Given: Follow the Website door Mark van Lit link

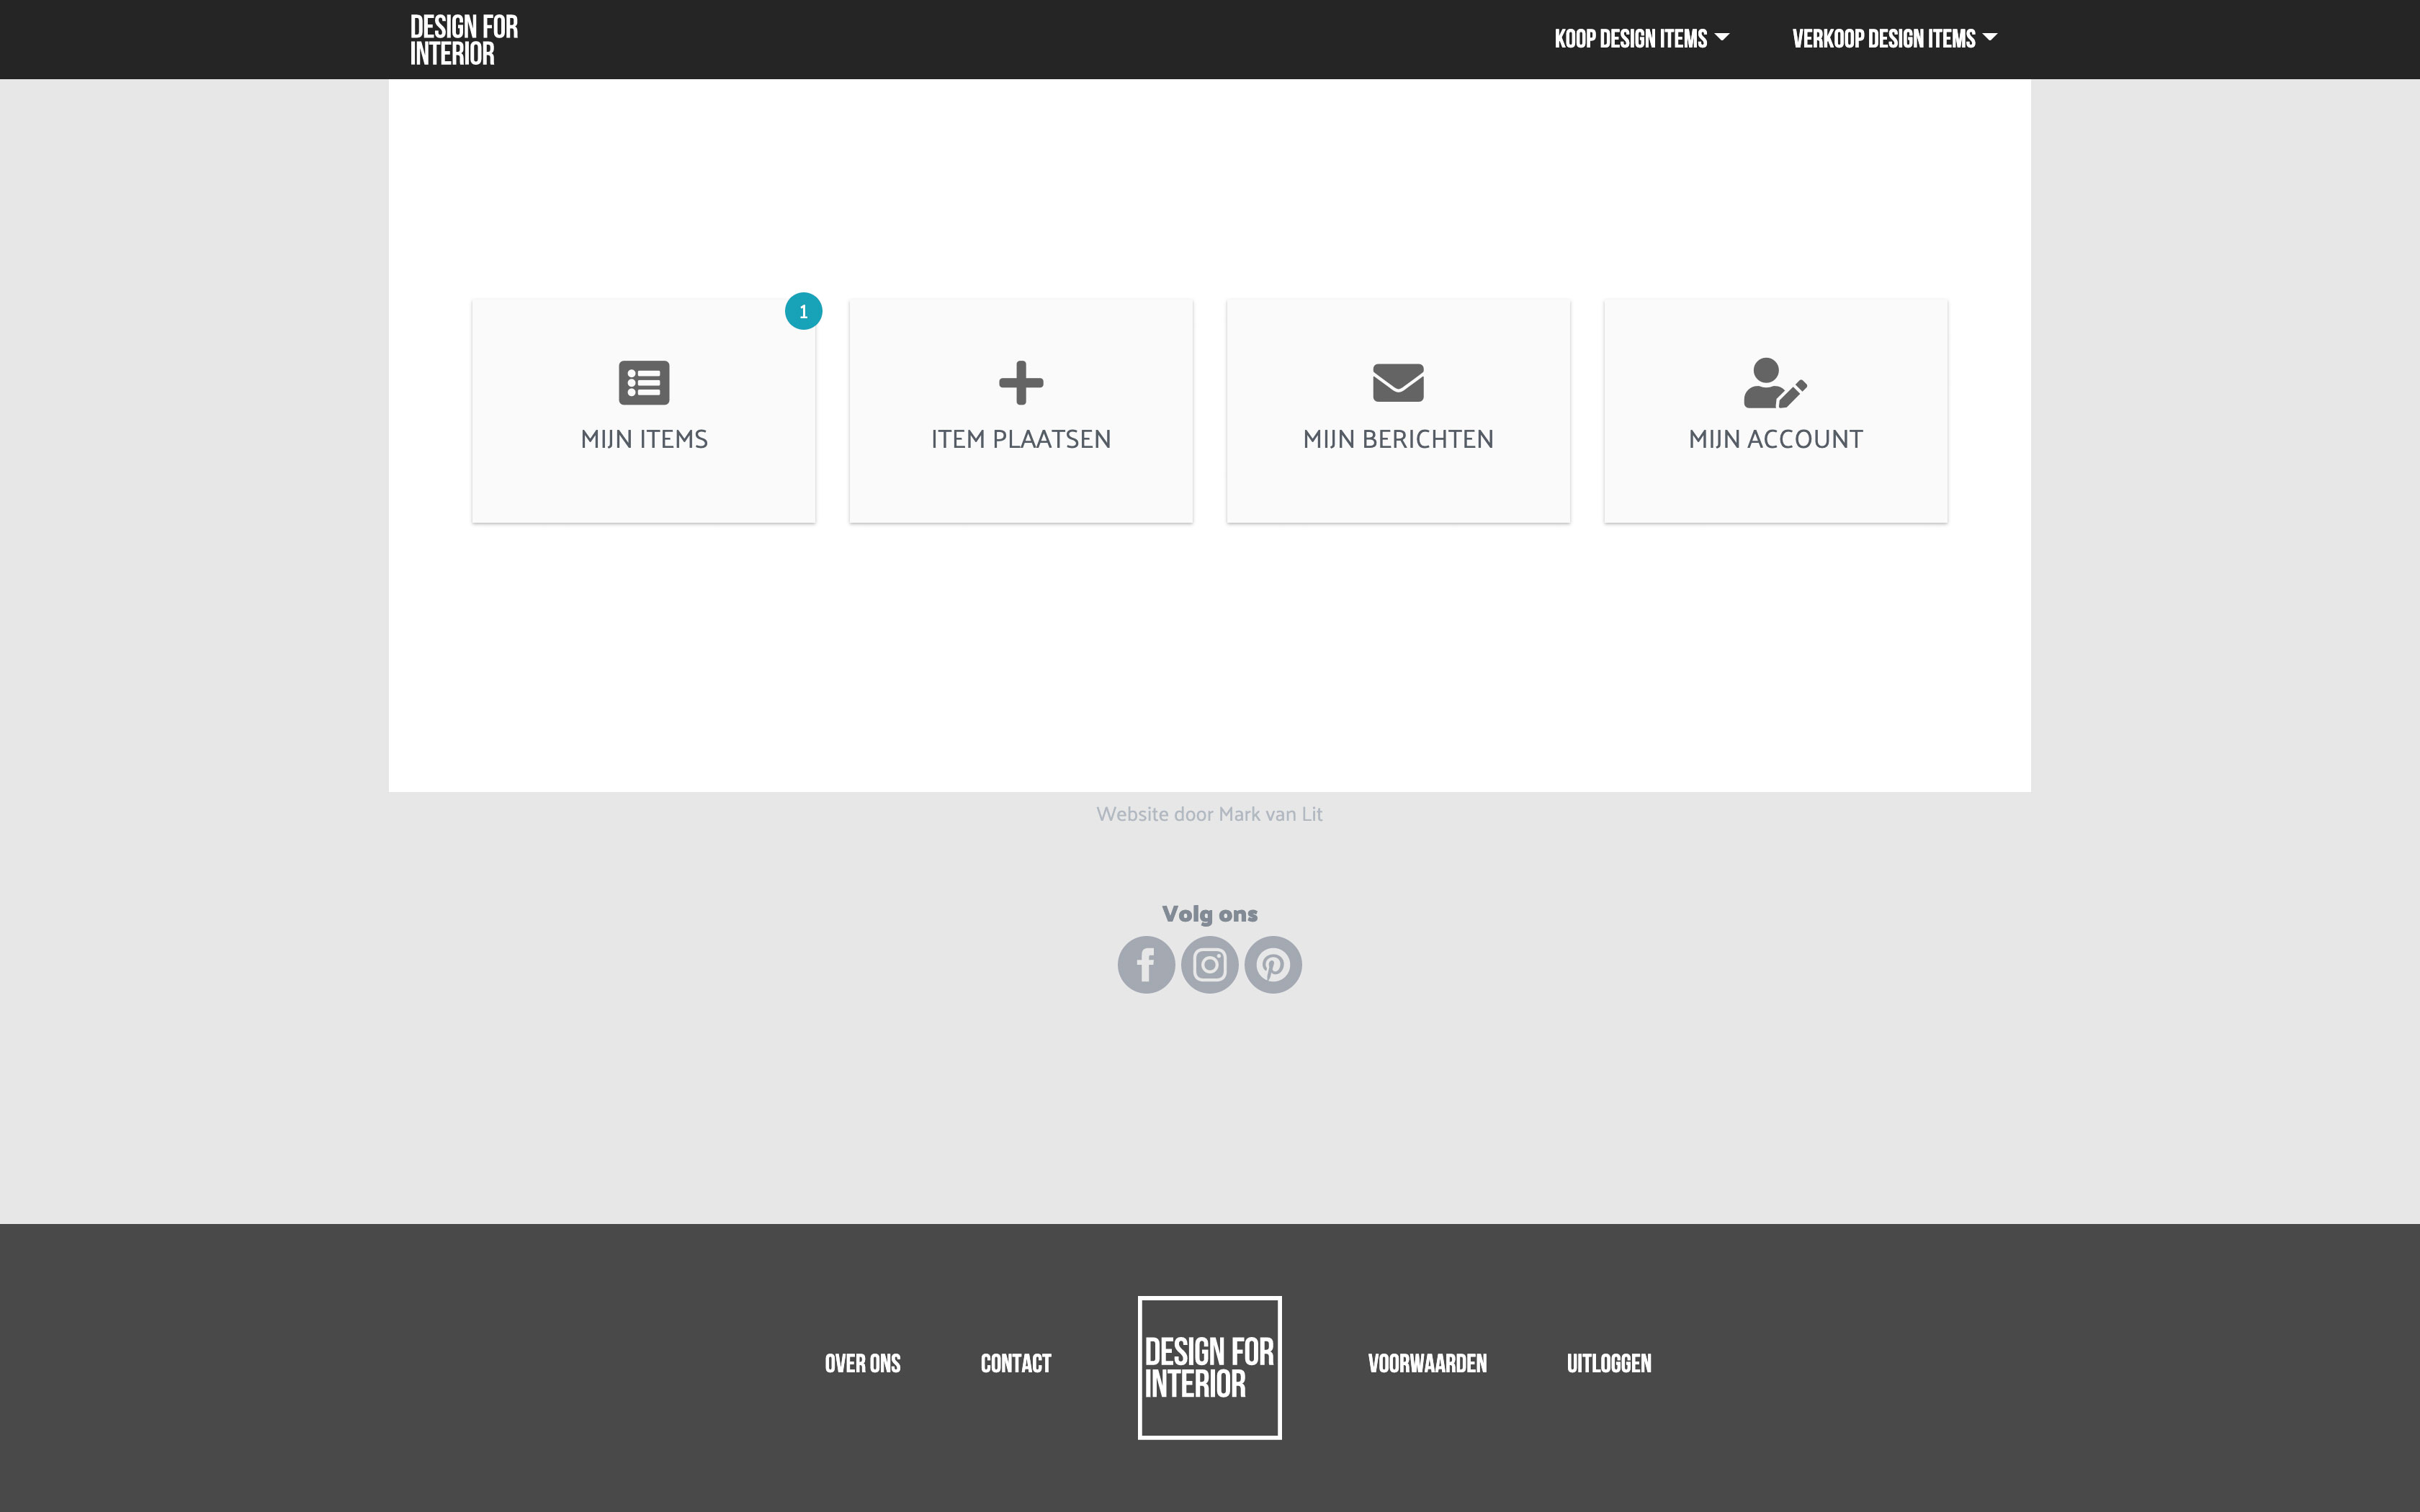Looking at the screenshot, I should 1209,814.
